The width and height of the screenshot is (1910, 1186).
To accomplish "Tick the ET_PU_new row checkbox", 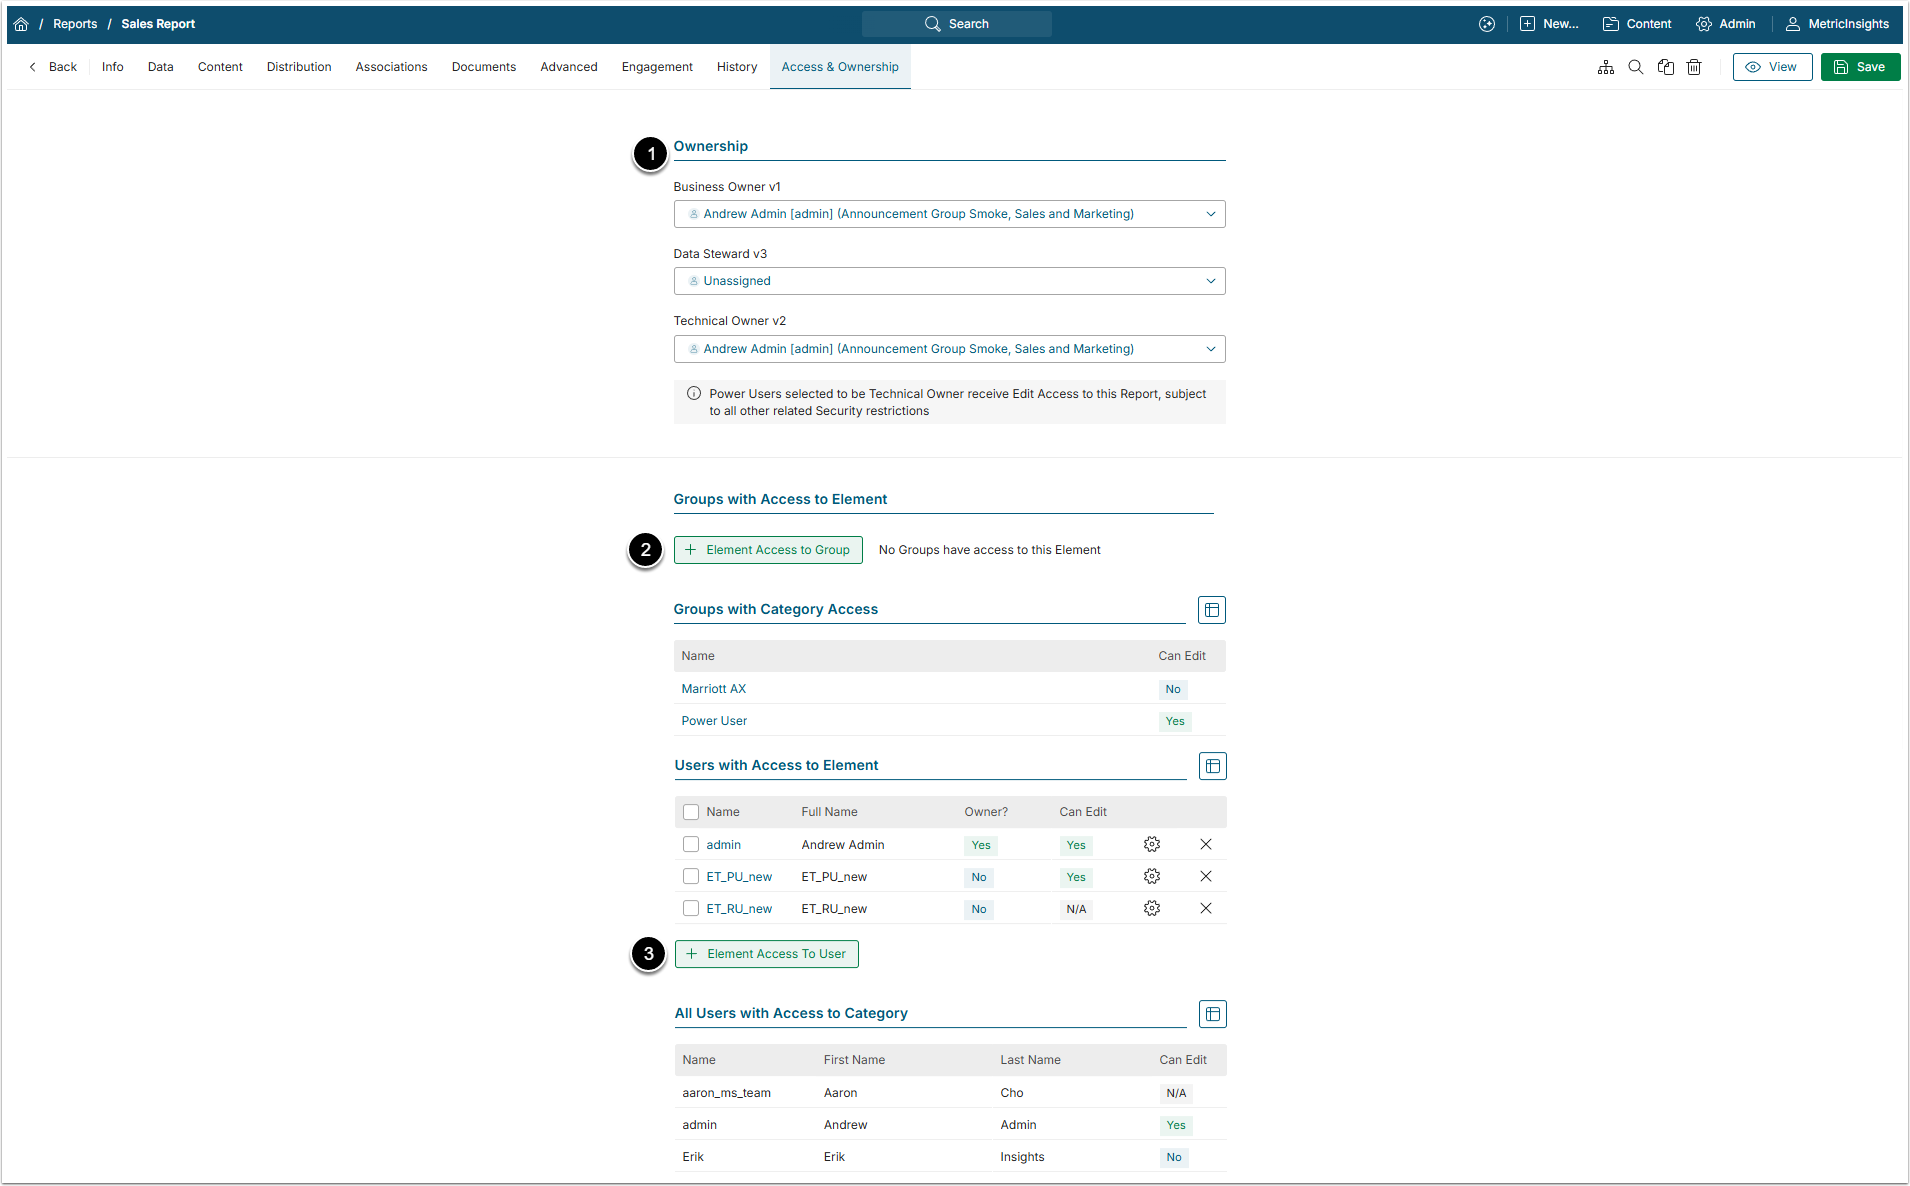I will (691, 877).
